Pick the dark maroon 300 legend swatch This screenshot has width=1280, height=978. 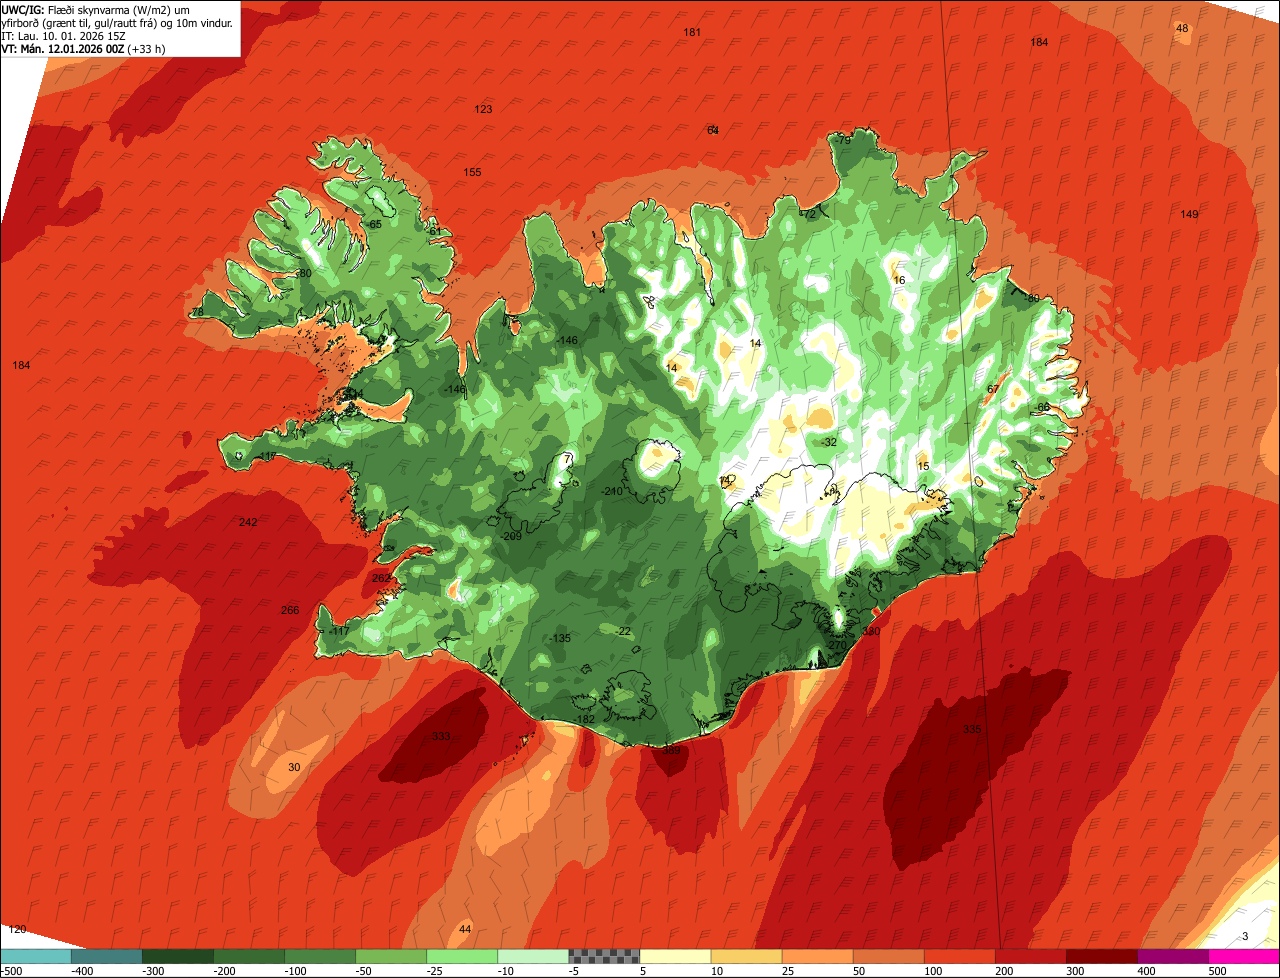click(1101, 955)
